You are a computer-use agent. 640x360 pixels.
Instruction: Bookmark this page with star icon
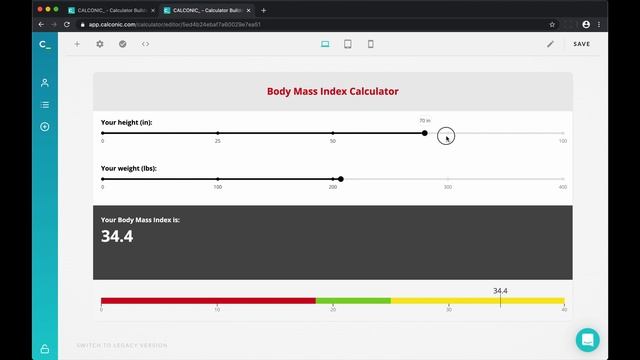tap(552, 24)
